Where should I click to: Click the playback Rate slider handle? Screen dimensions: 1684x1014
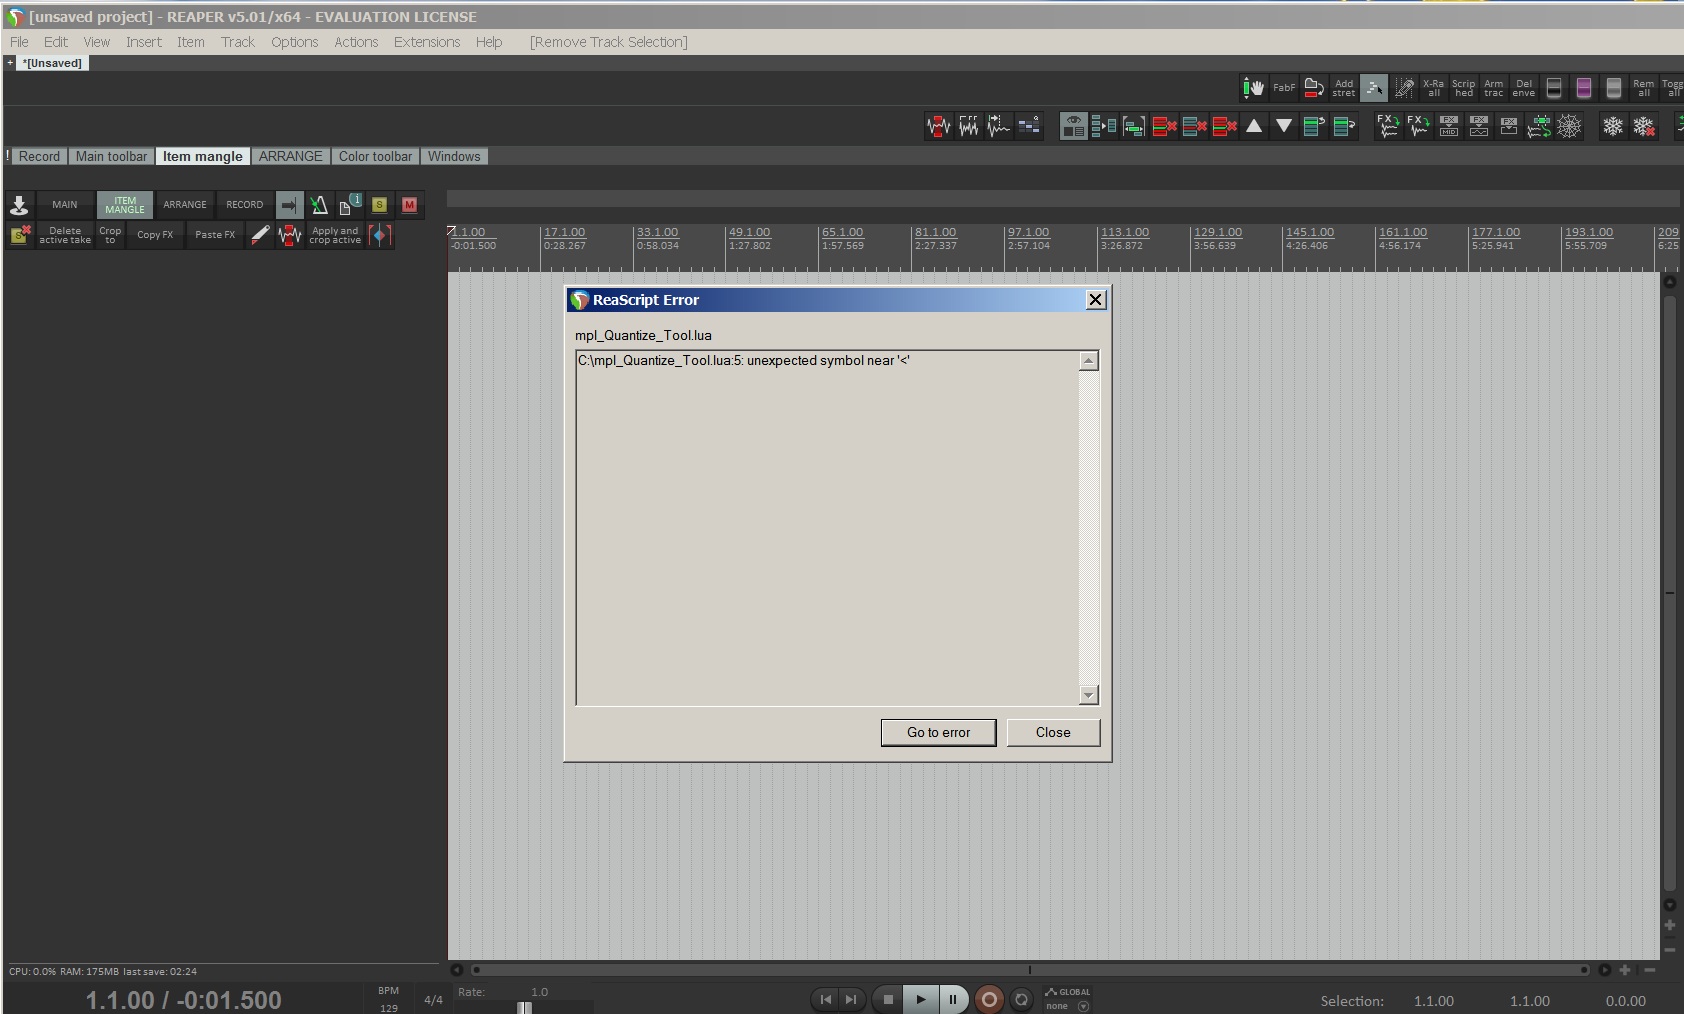click(524, 1007)
